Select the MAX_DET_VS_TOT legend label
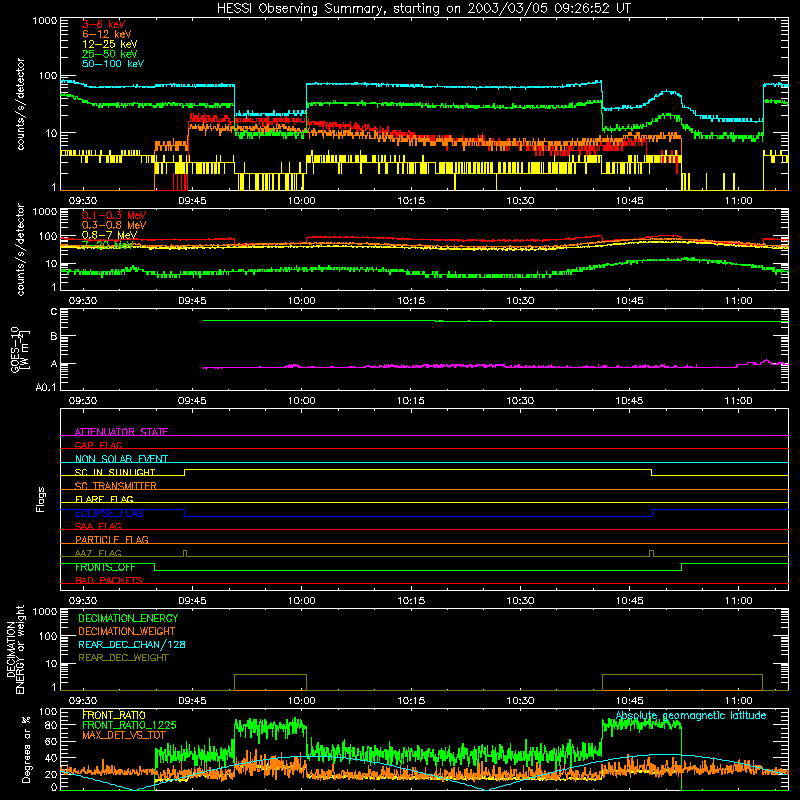Viewport: 800px width, 800px height. point(123,735)
